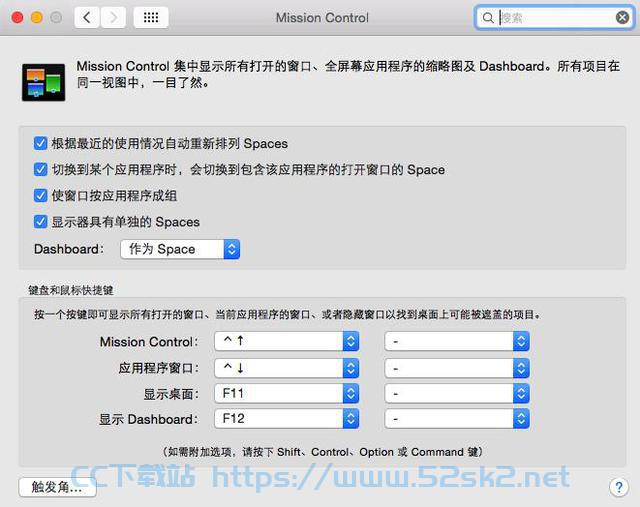Click inside the search input field
Screen dimensions: 640x507
(x=555, y=18)
